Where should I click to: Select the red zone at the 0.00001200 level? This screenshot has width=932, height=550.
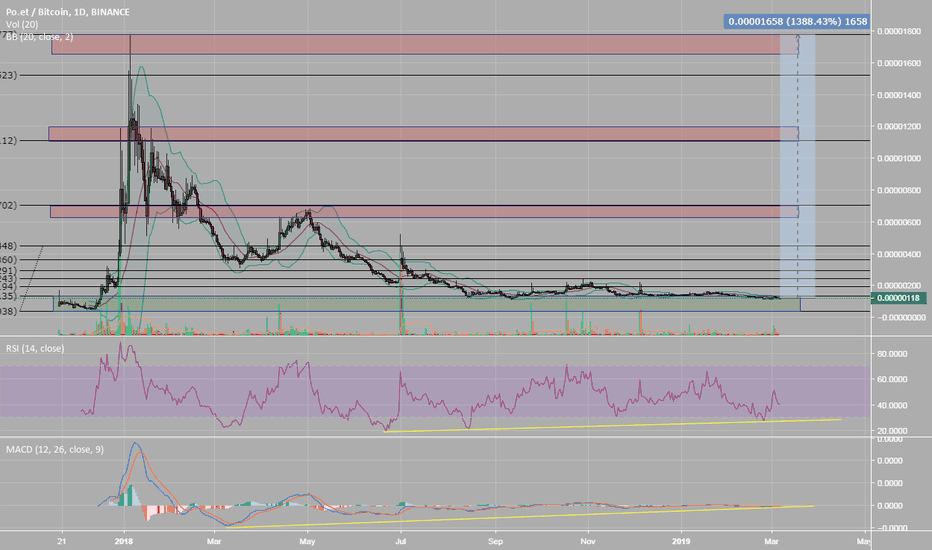point(423,134)
